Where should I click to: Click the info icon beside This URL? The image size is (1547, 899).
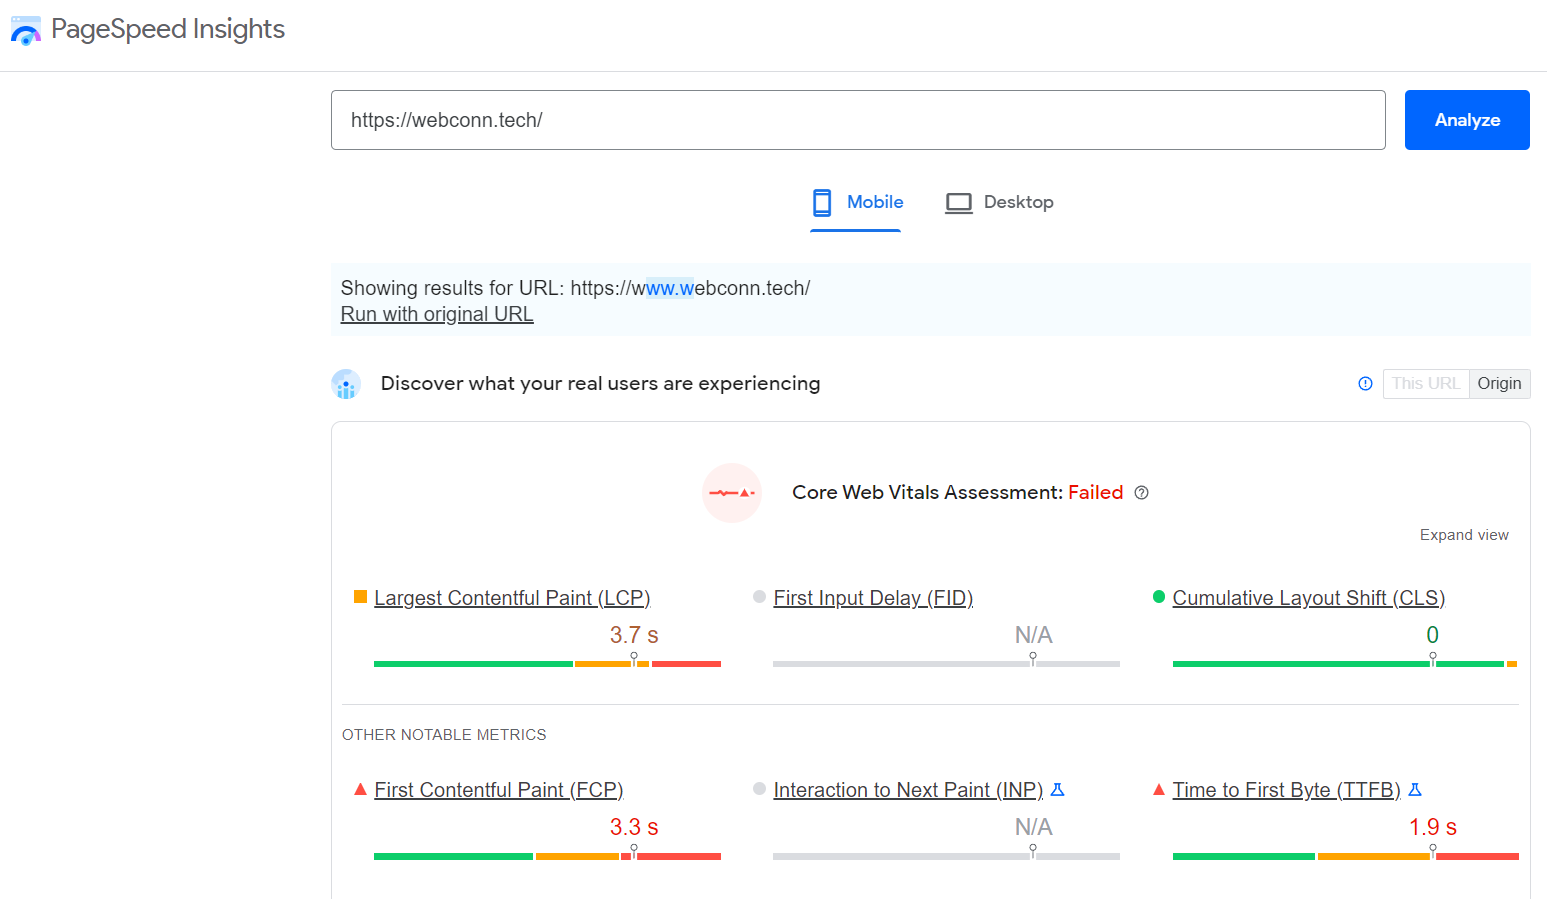click(1365, 384)
